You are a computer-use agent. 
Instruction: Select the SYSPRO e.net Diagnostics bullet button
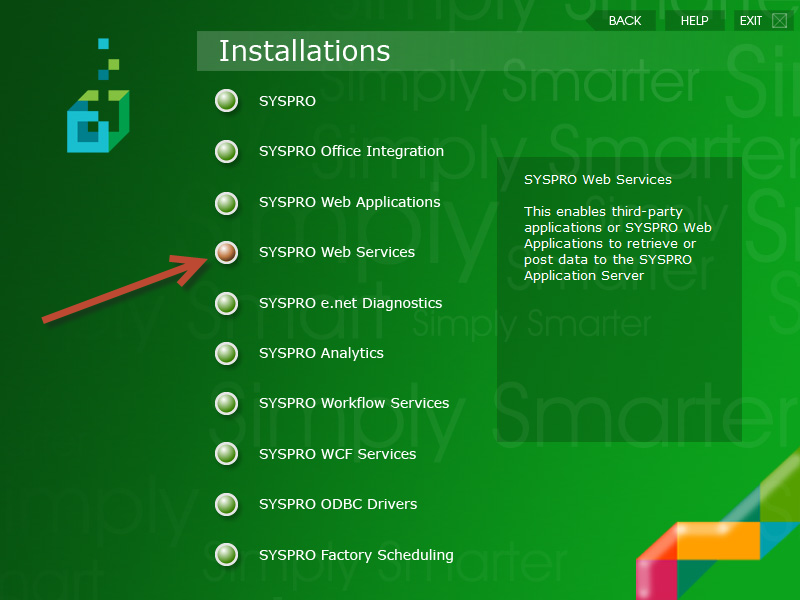227,303
